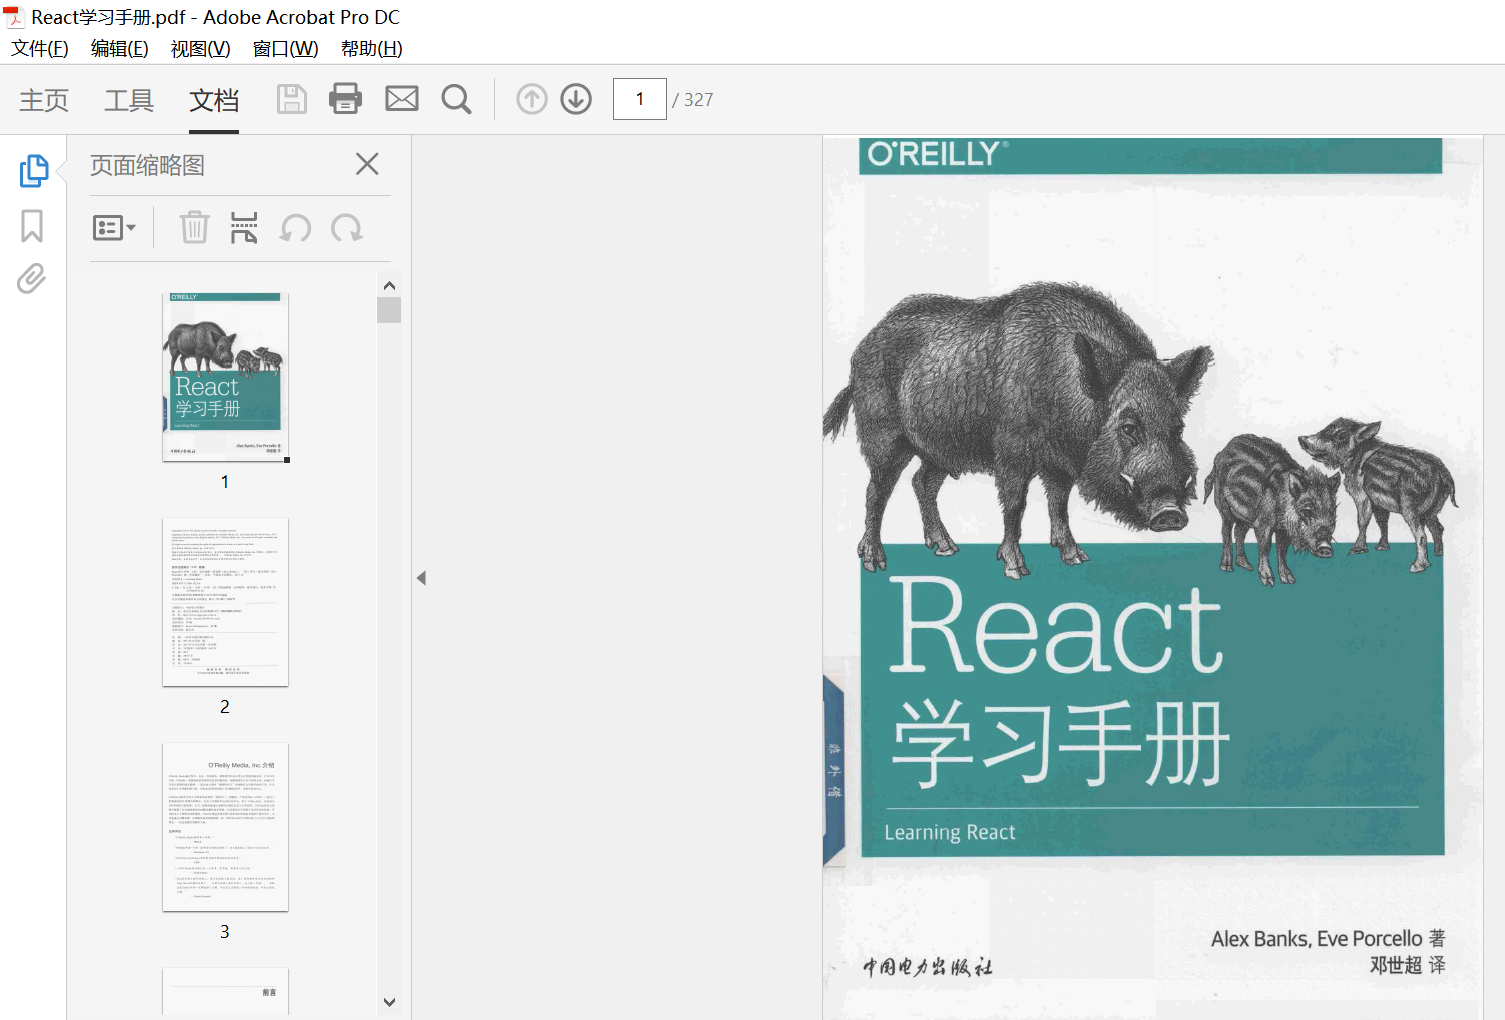Print the document with printer icon
The image size is (1505, 1020).
346,98
